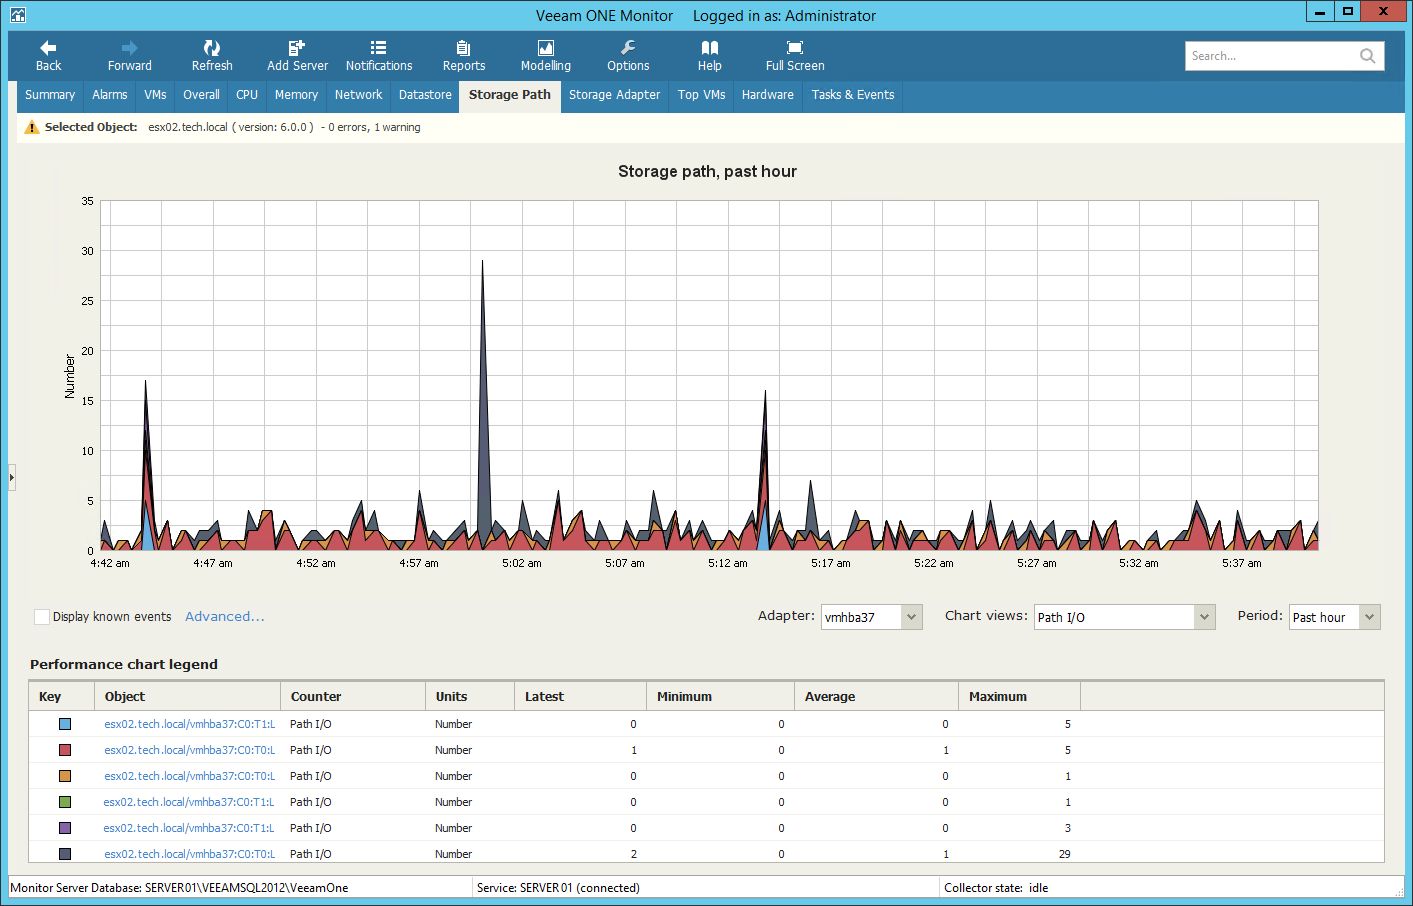Image resolution: width=1413 pixels, height=906 pixels.
Task: Open the VMs tab
Action: [x=155, y=95]
